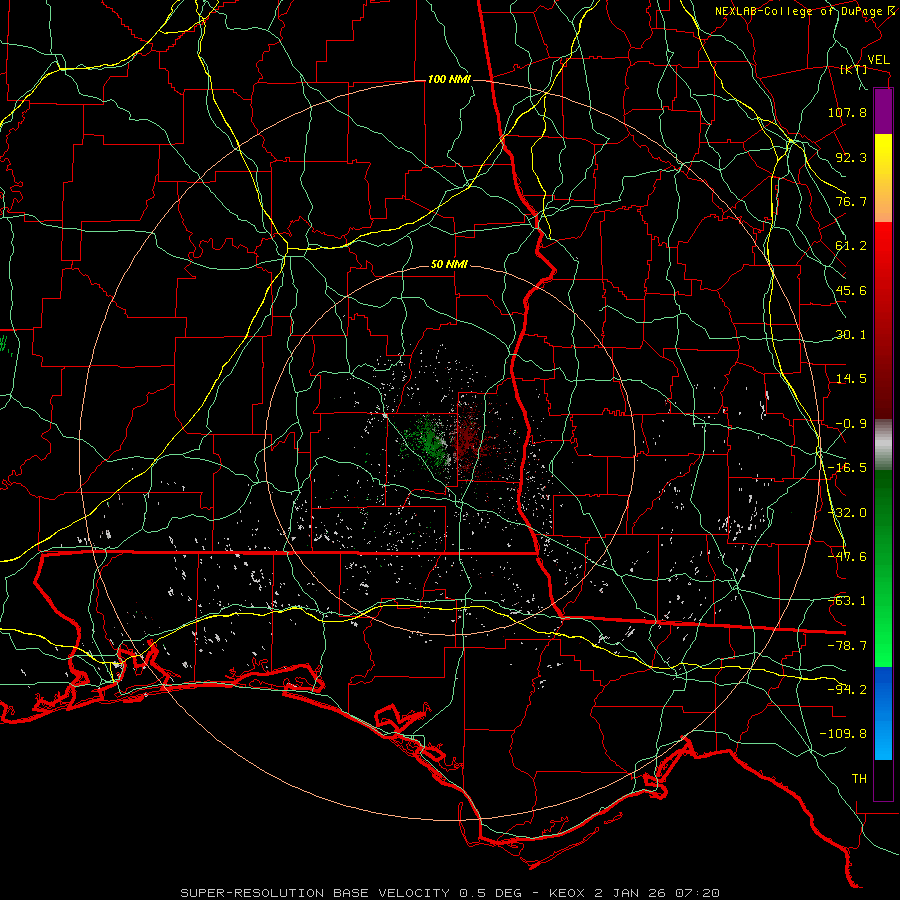Click the red outbound velocity echo cluster

pos(472,439)
